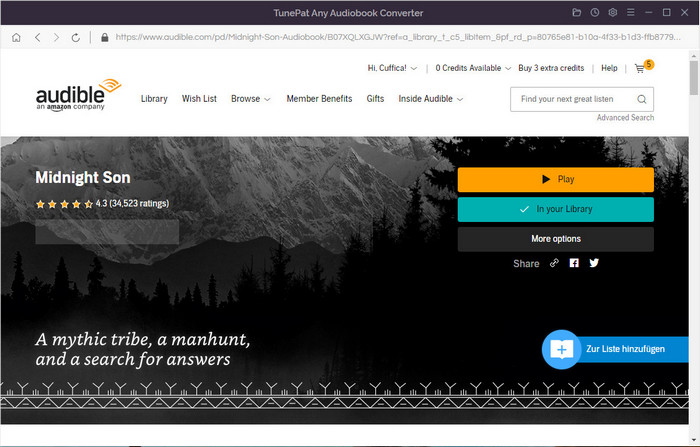The image size is (700, 447).
Task: Click the scrollbar down arrow
Action: 693,439
